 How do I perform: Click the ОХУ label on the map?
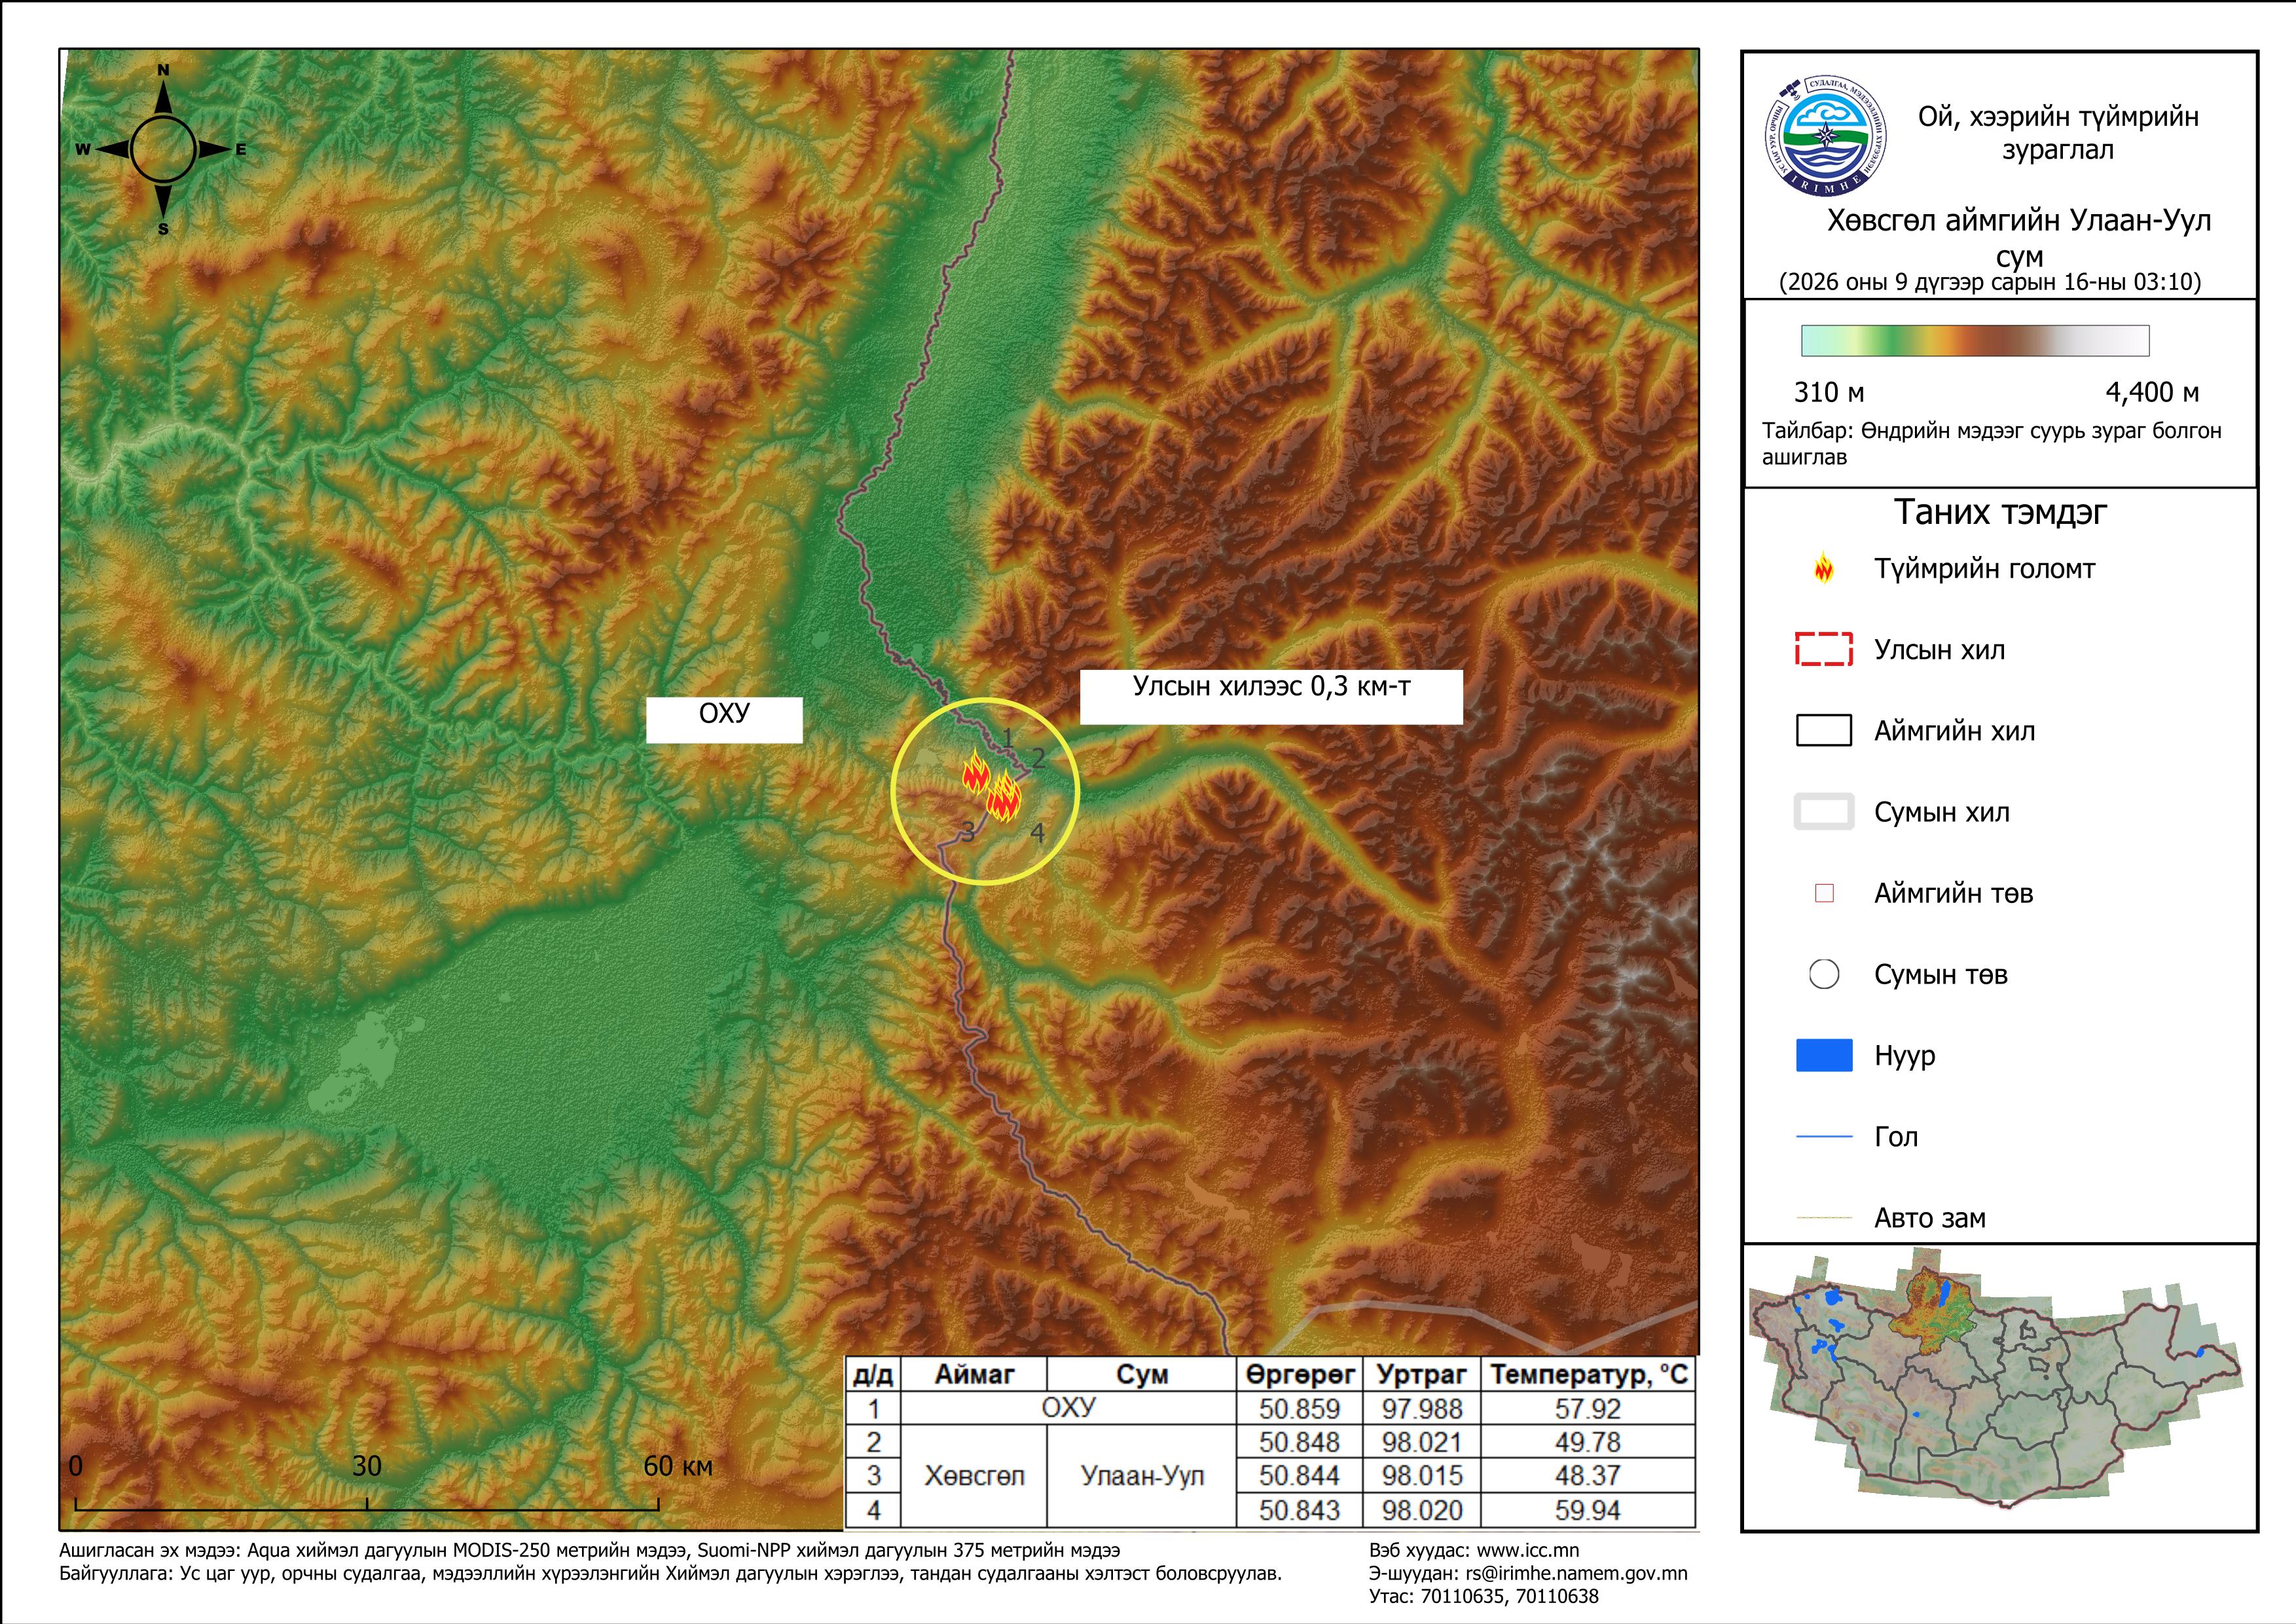[x=724, y=713]
